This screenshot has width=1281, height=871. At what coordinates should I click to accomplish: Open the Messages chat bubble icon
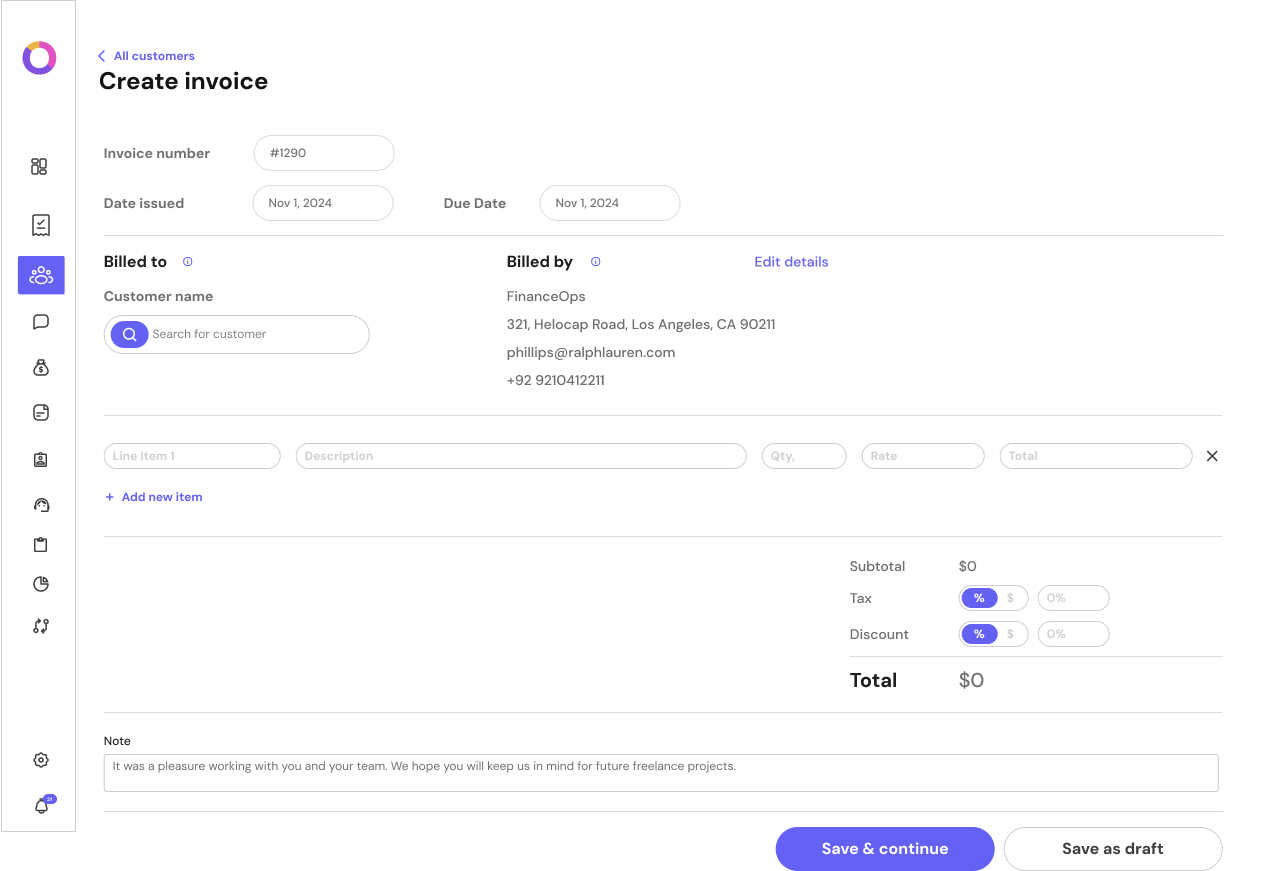click(x=40, y=321)
